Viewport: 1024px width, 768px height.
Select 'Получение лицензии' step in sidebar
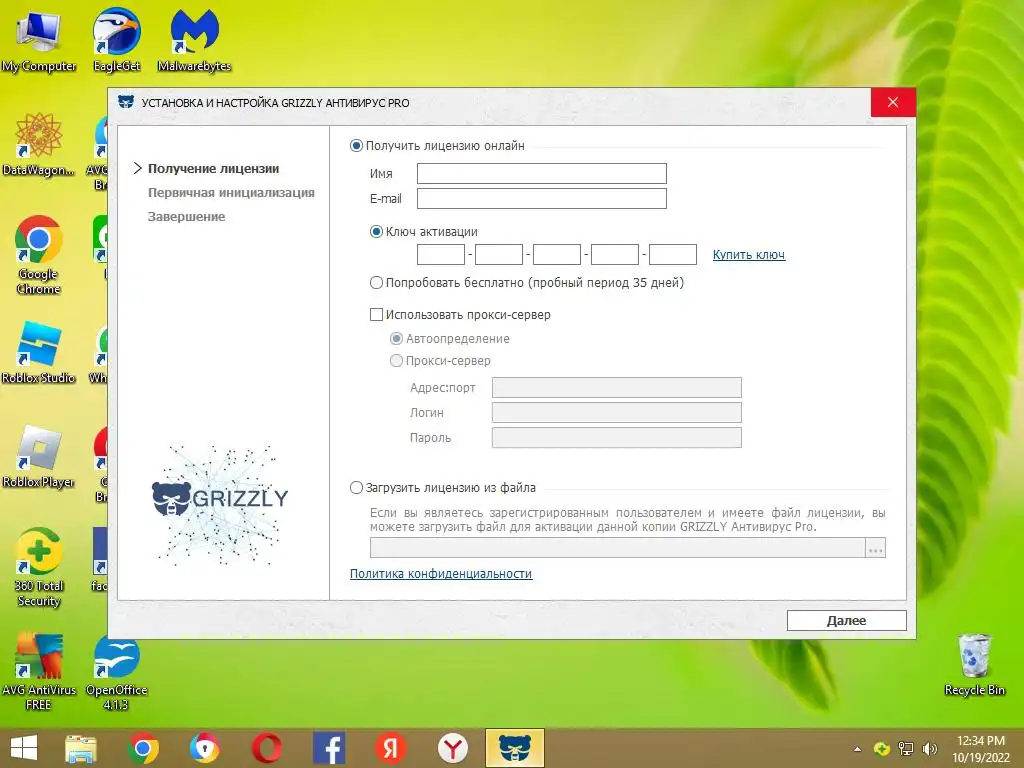tap(214, 168)
